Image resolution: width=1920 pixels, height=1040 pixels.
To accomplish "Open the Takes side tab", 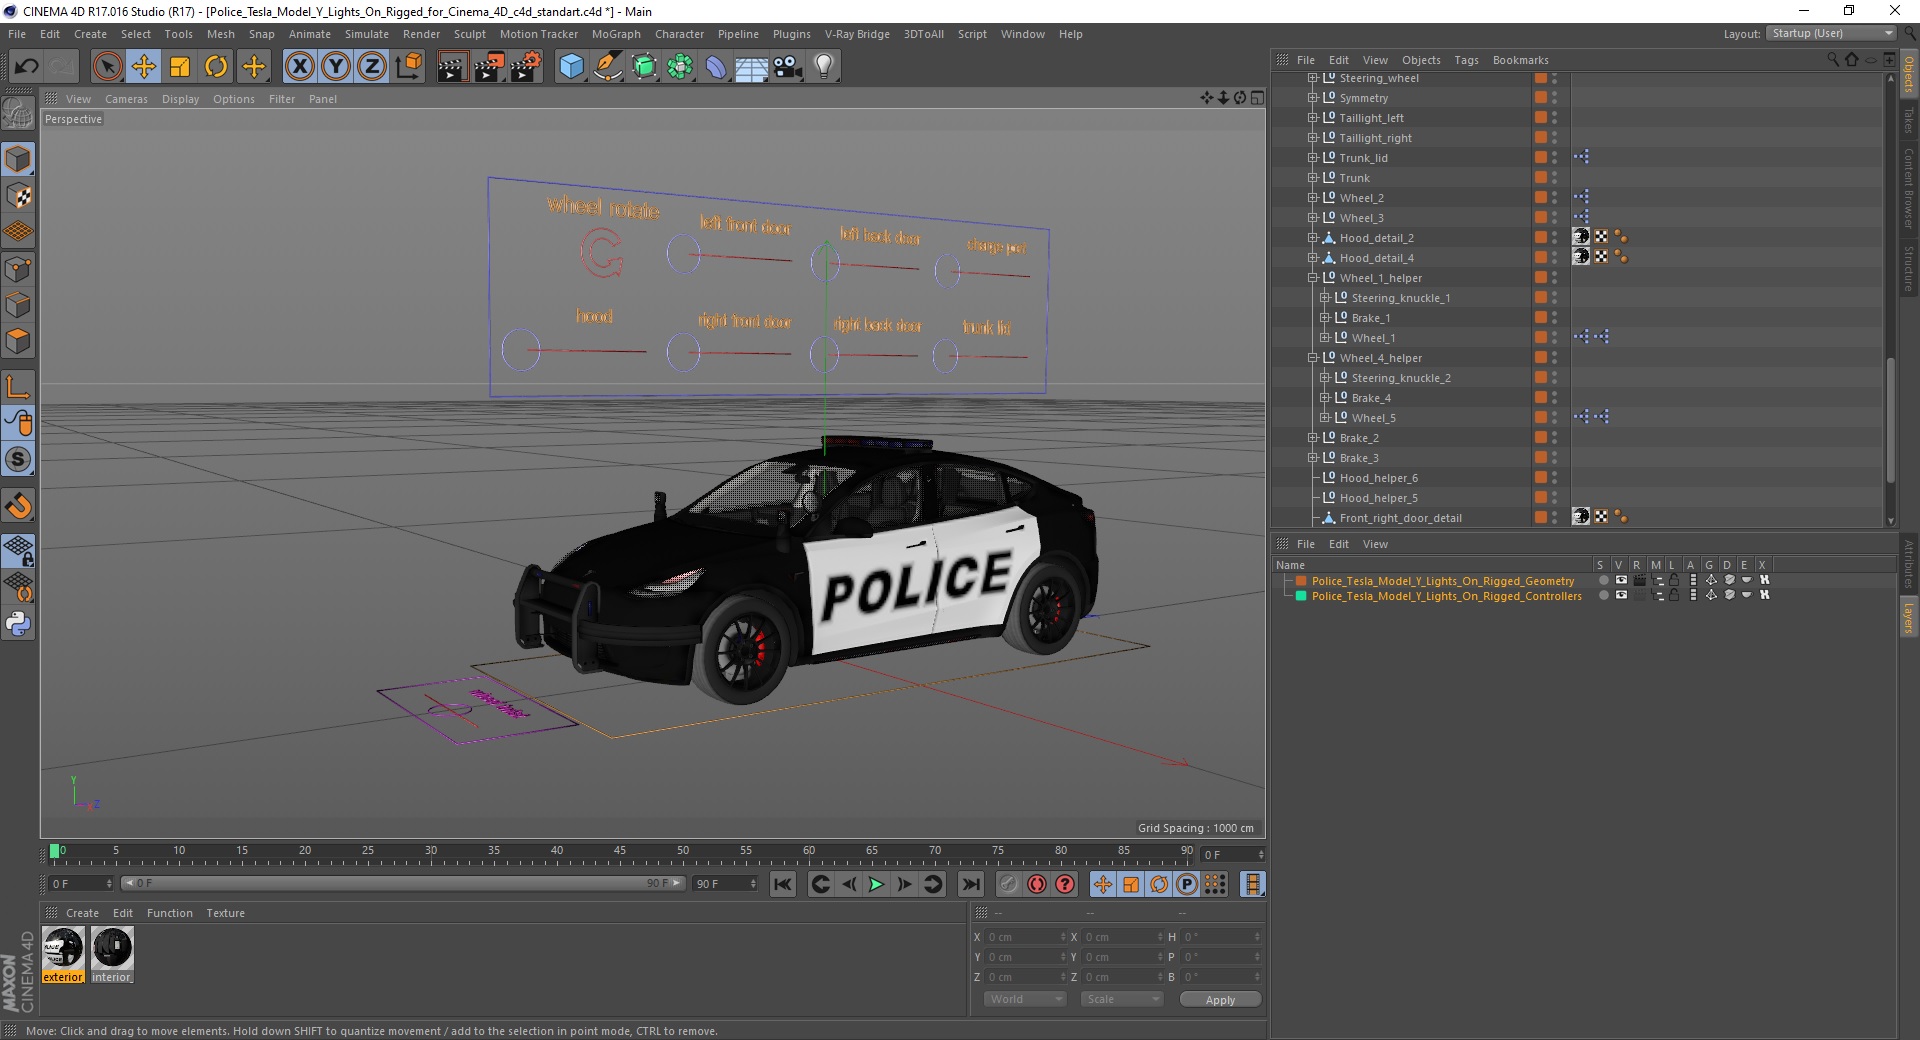I will pyautogui.click(x=1908, y=119).
